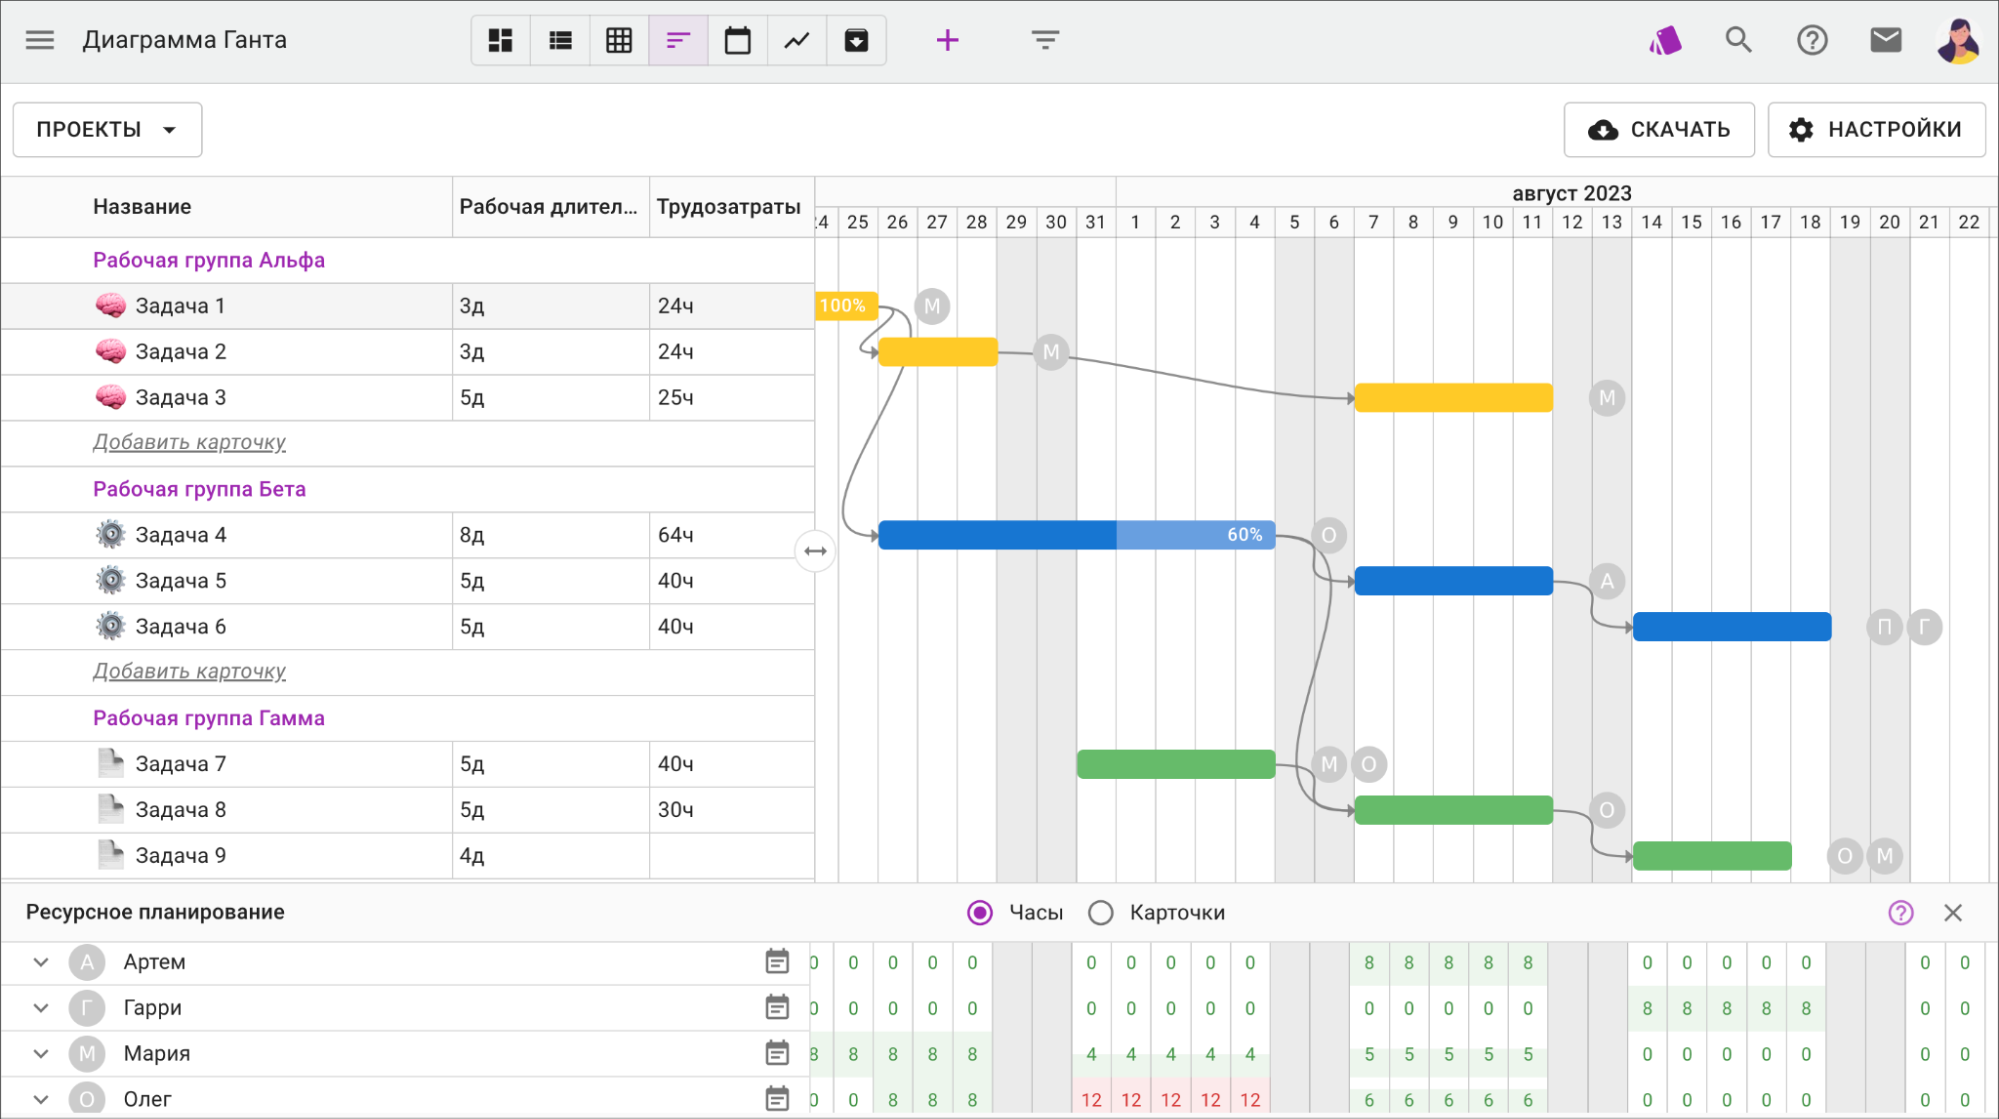Open help for resource planning
1999x1119 pixels.
[1899, 912]
